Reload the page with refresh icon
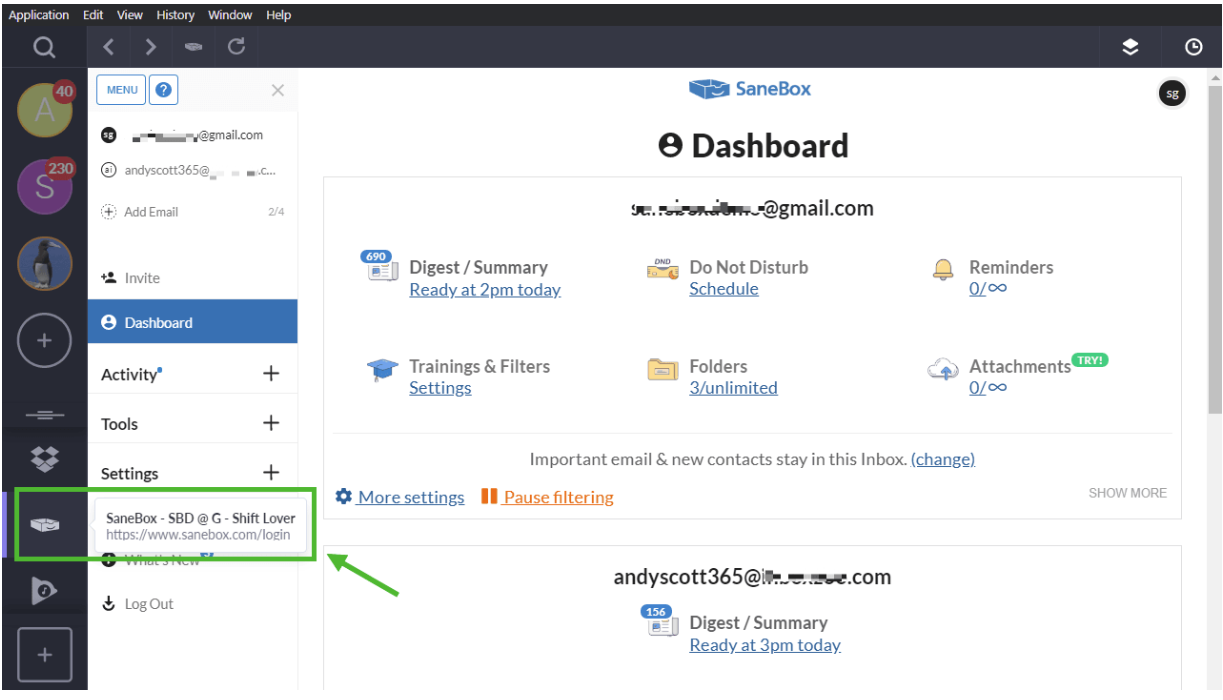This screenshot has height=700, width=1223. pyautogui.click(x=237, y=46)
